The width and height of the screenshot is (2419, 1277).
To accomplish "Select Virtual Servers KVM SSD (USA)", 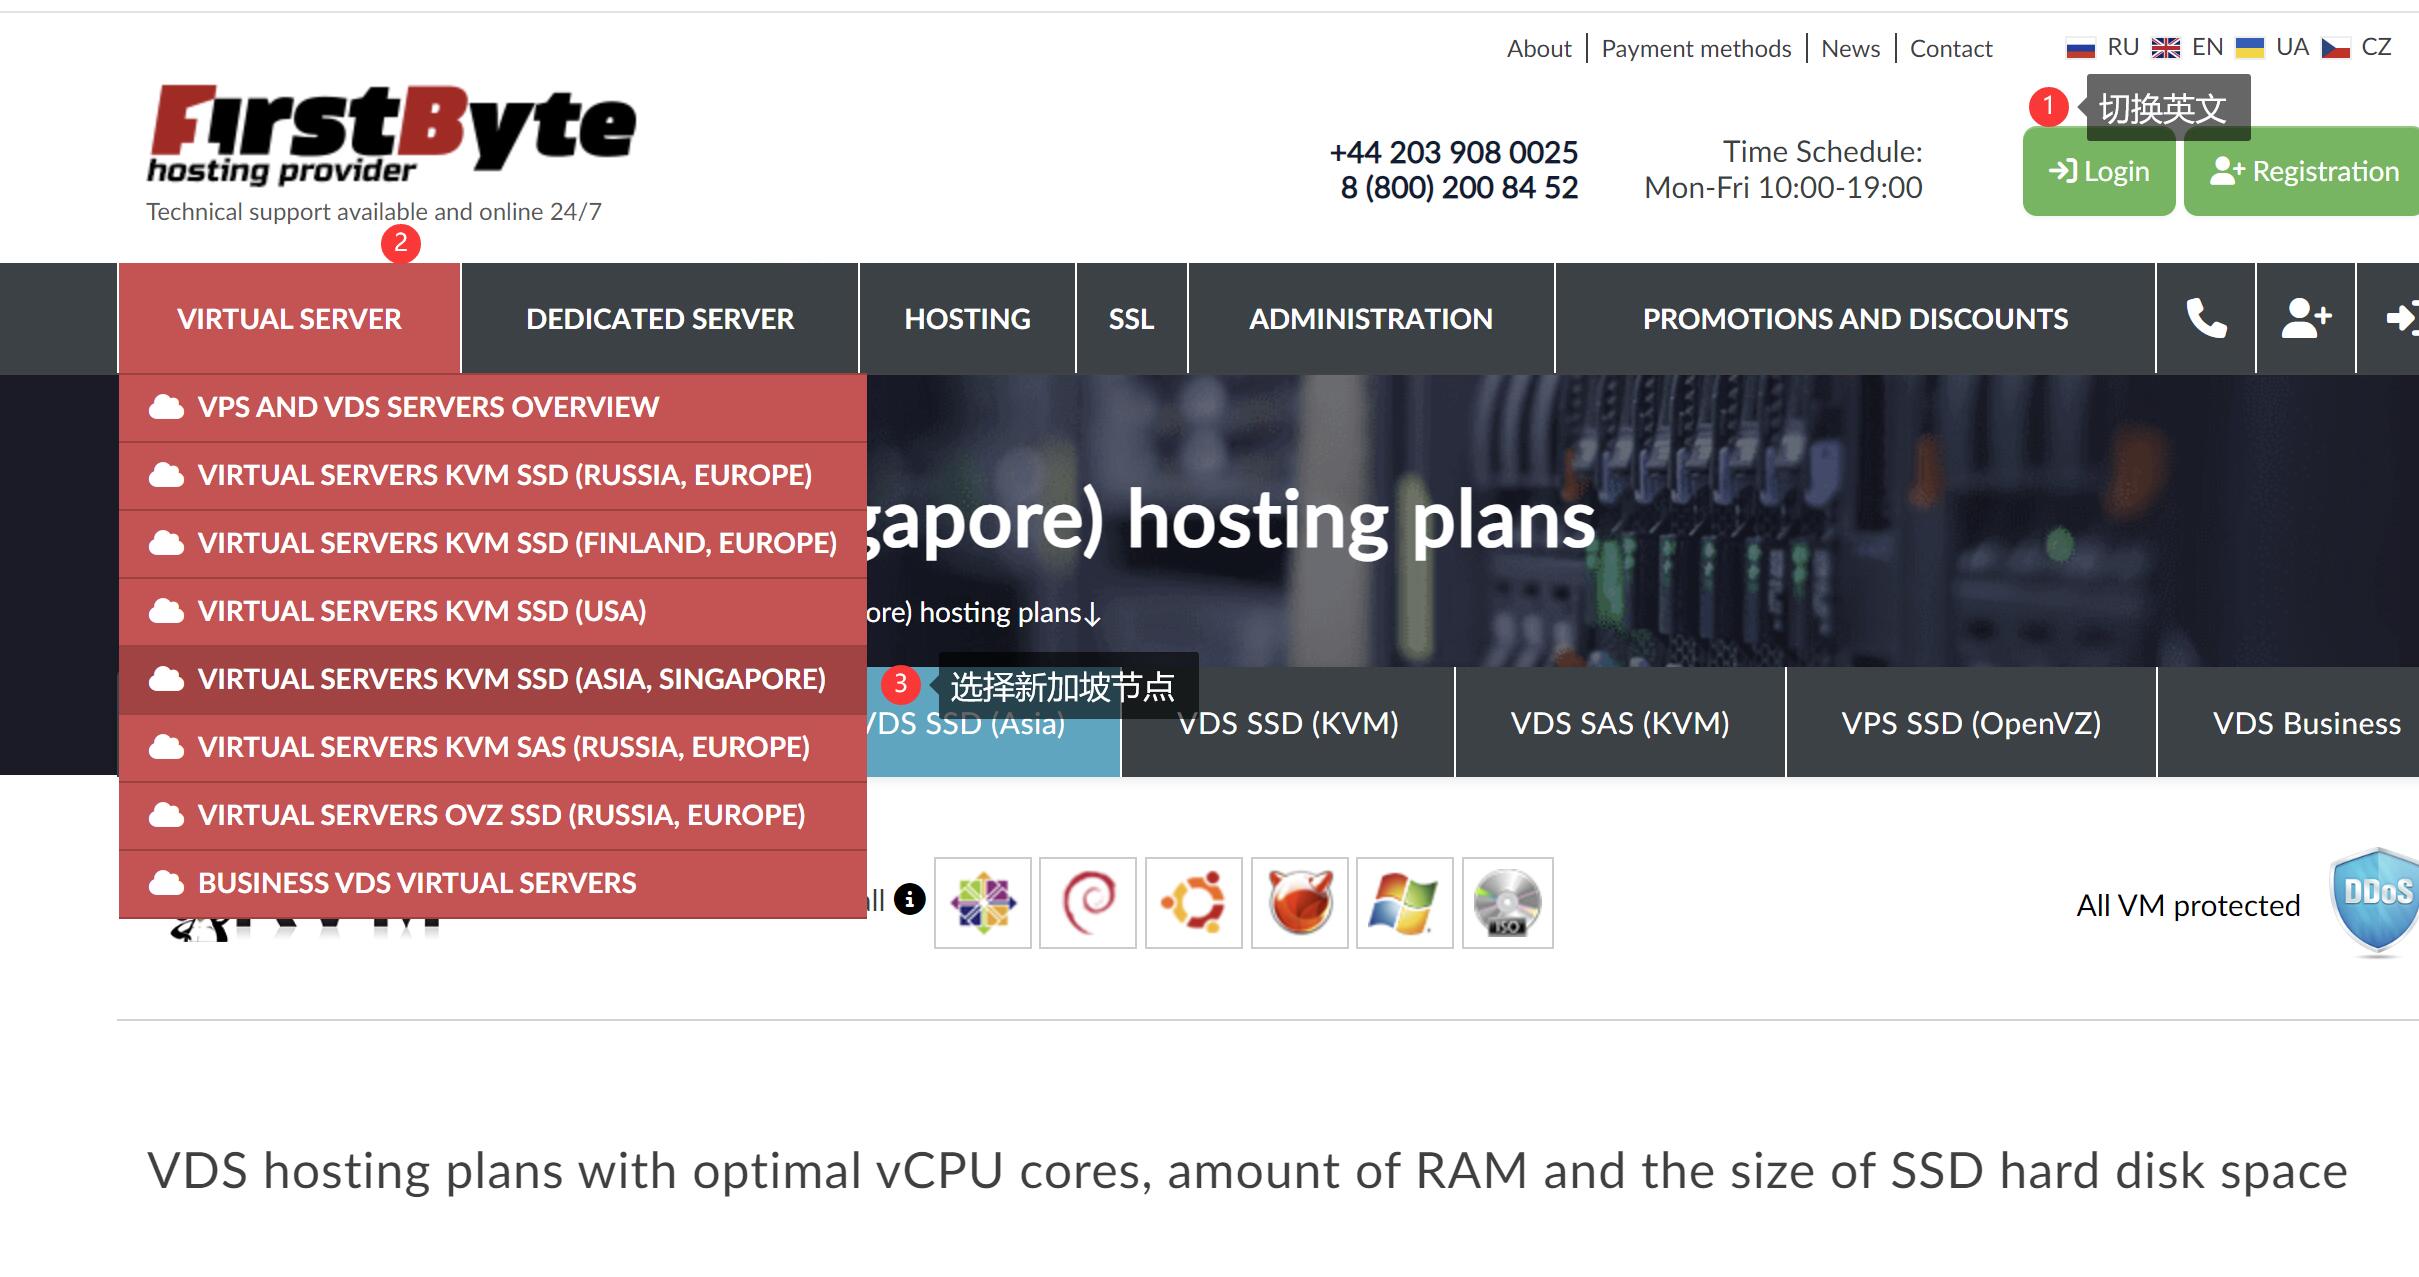I will tap(493, 611).
